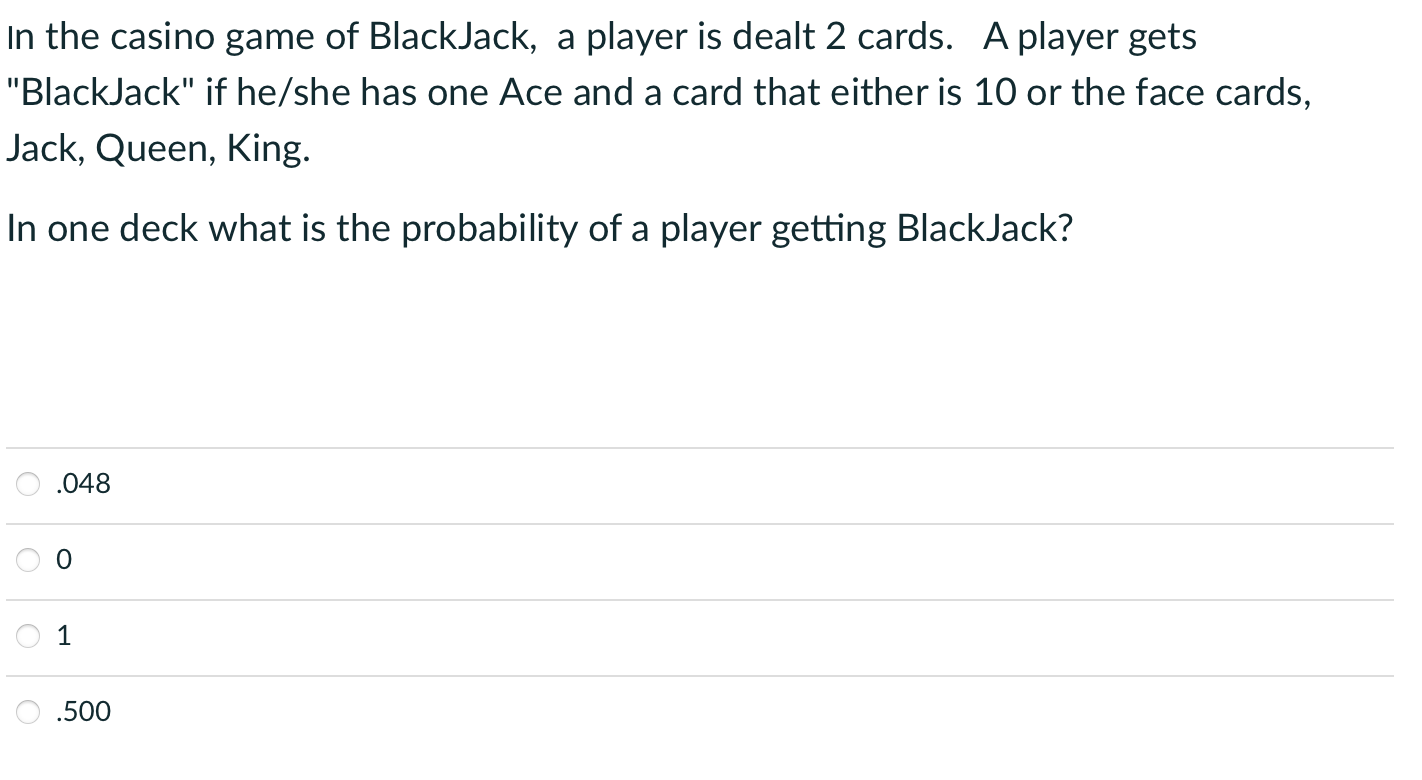
Task: Click the probability question sentence
Action: 540,228
